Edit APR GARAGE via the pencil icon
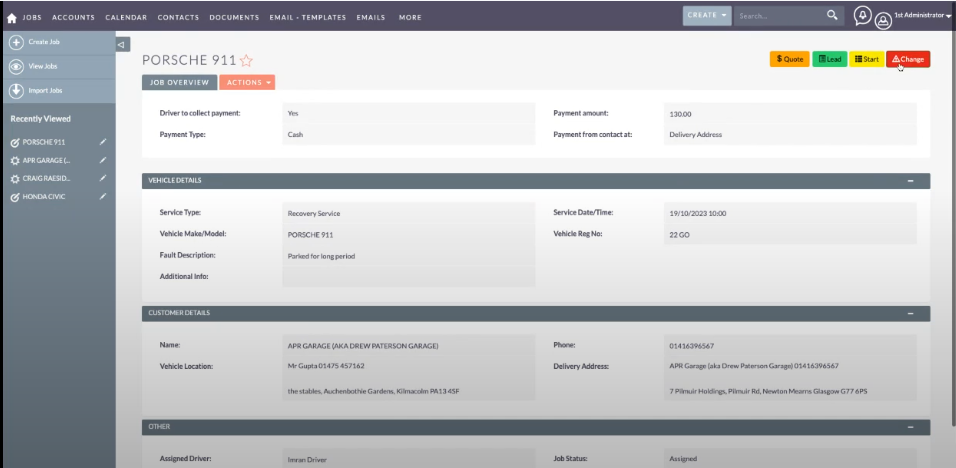Viewport: 956px width, 468px height. coord(103,160)
